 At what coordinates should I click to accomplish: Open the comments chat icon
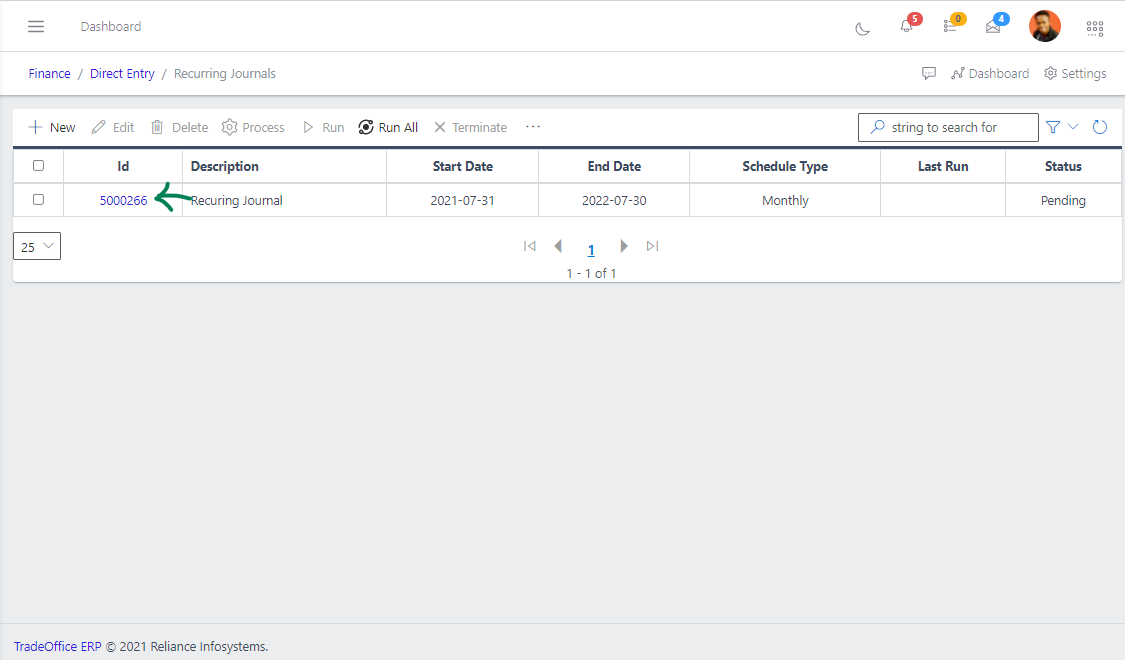tap(929, 73)
